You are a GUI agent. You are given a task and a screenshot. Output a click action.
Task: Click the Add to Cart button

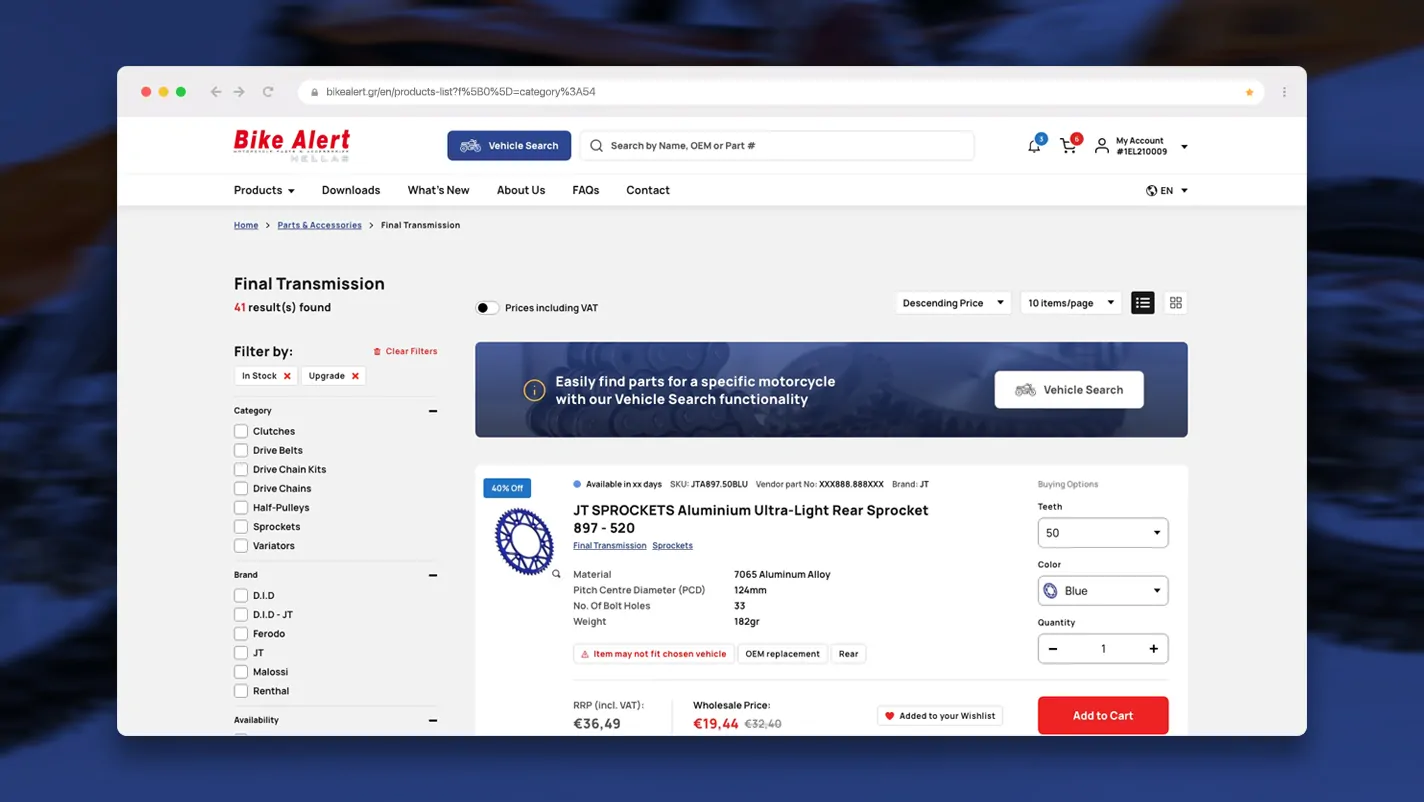[x=1103, y=716]
